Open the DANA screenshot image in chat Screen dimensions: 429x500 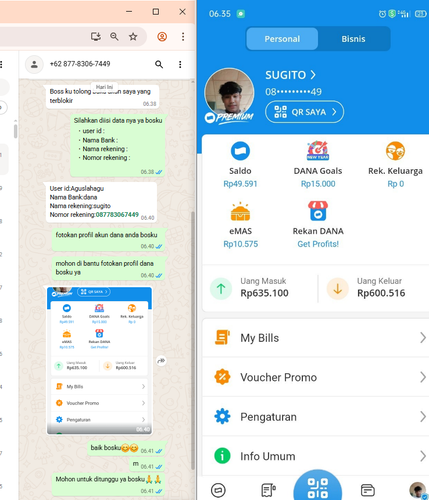99,361
